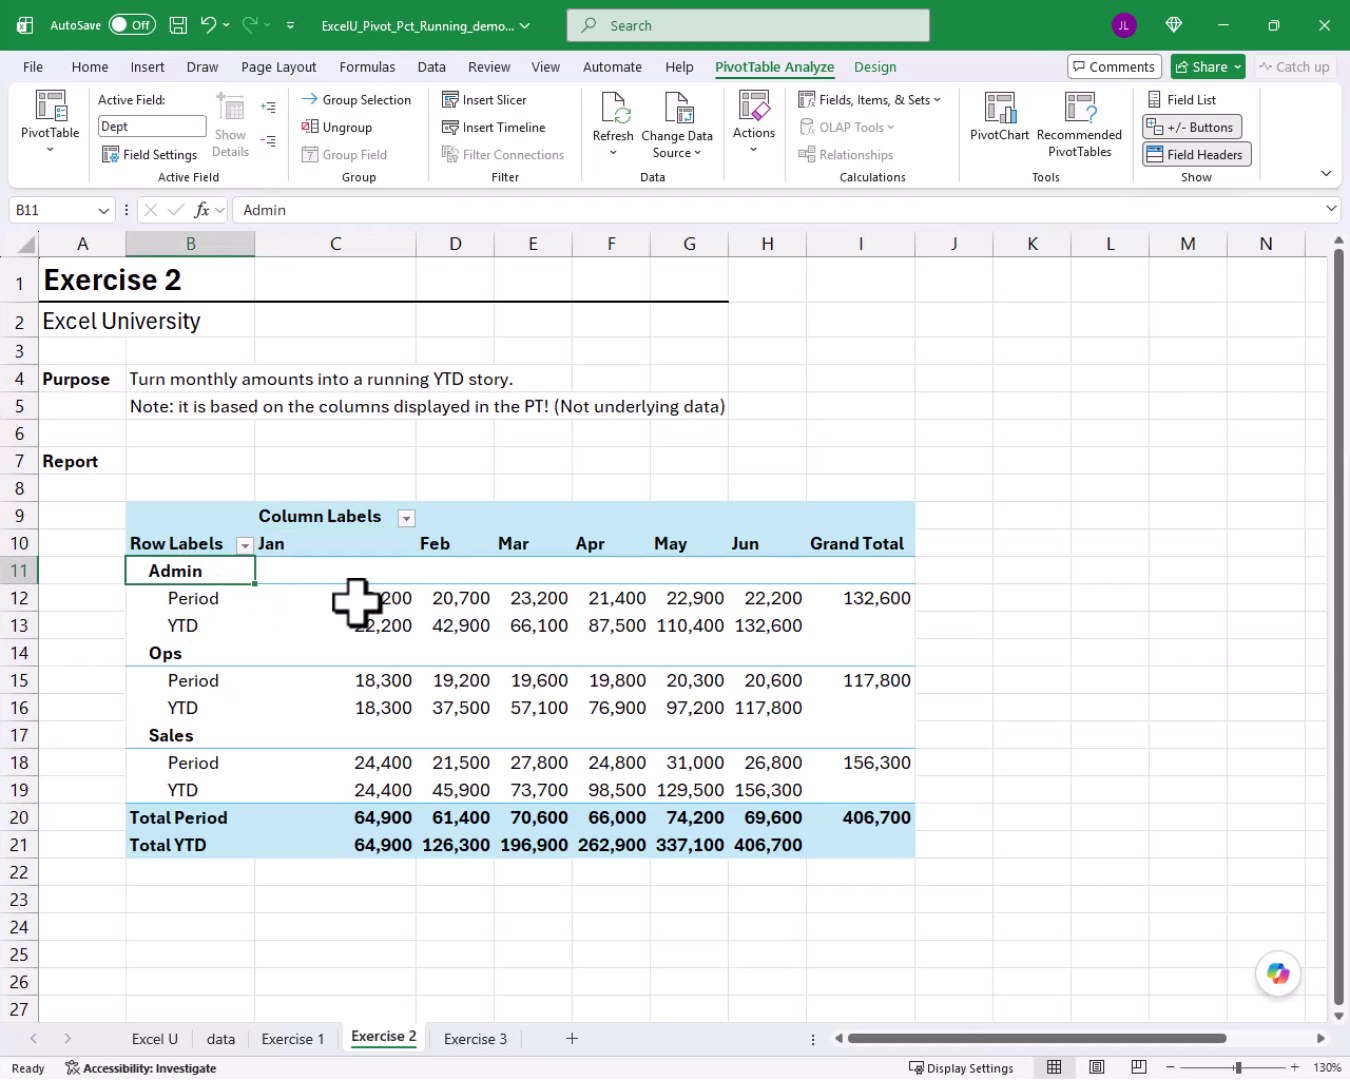Open Field Settings
This screenshot has width=1350, height=1080.
(x=150, y=154)
